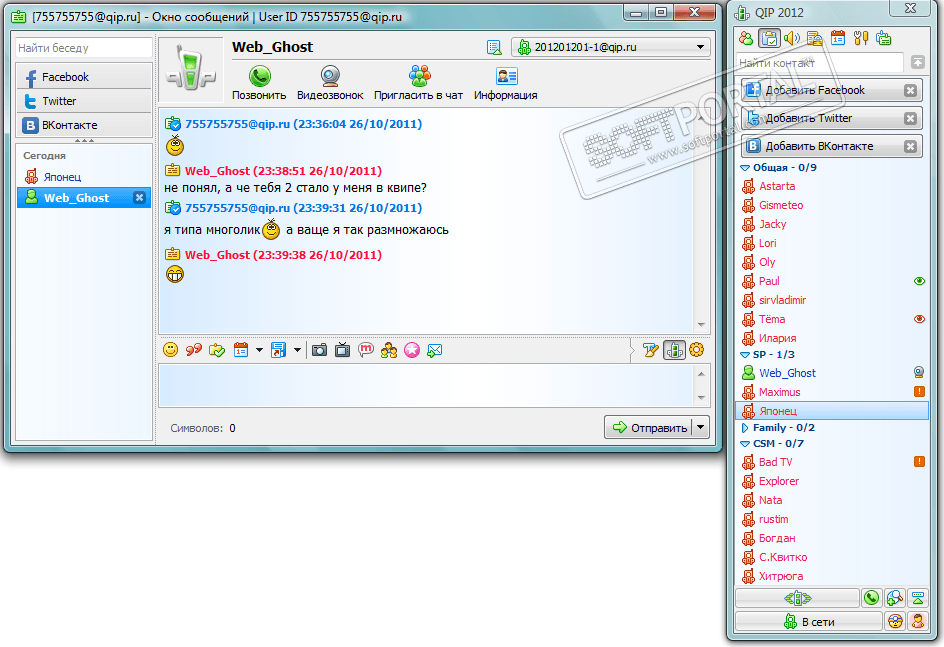The image size is (944, 647).
Task: Click the save diskette icon in message toolbar
Action: (x=278, y=350)
